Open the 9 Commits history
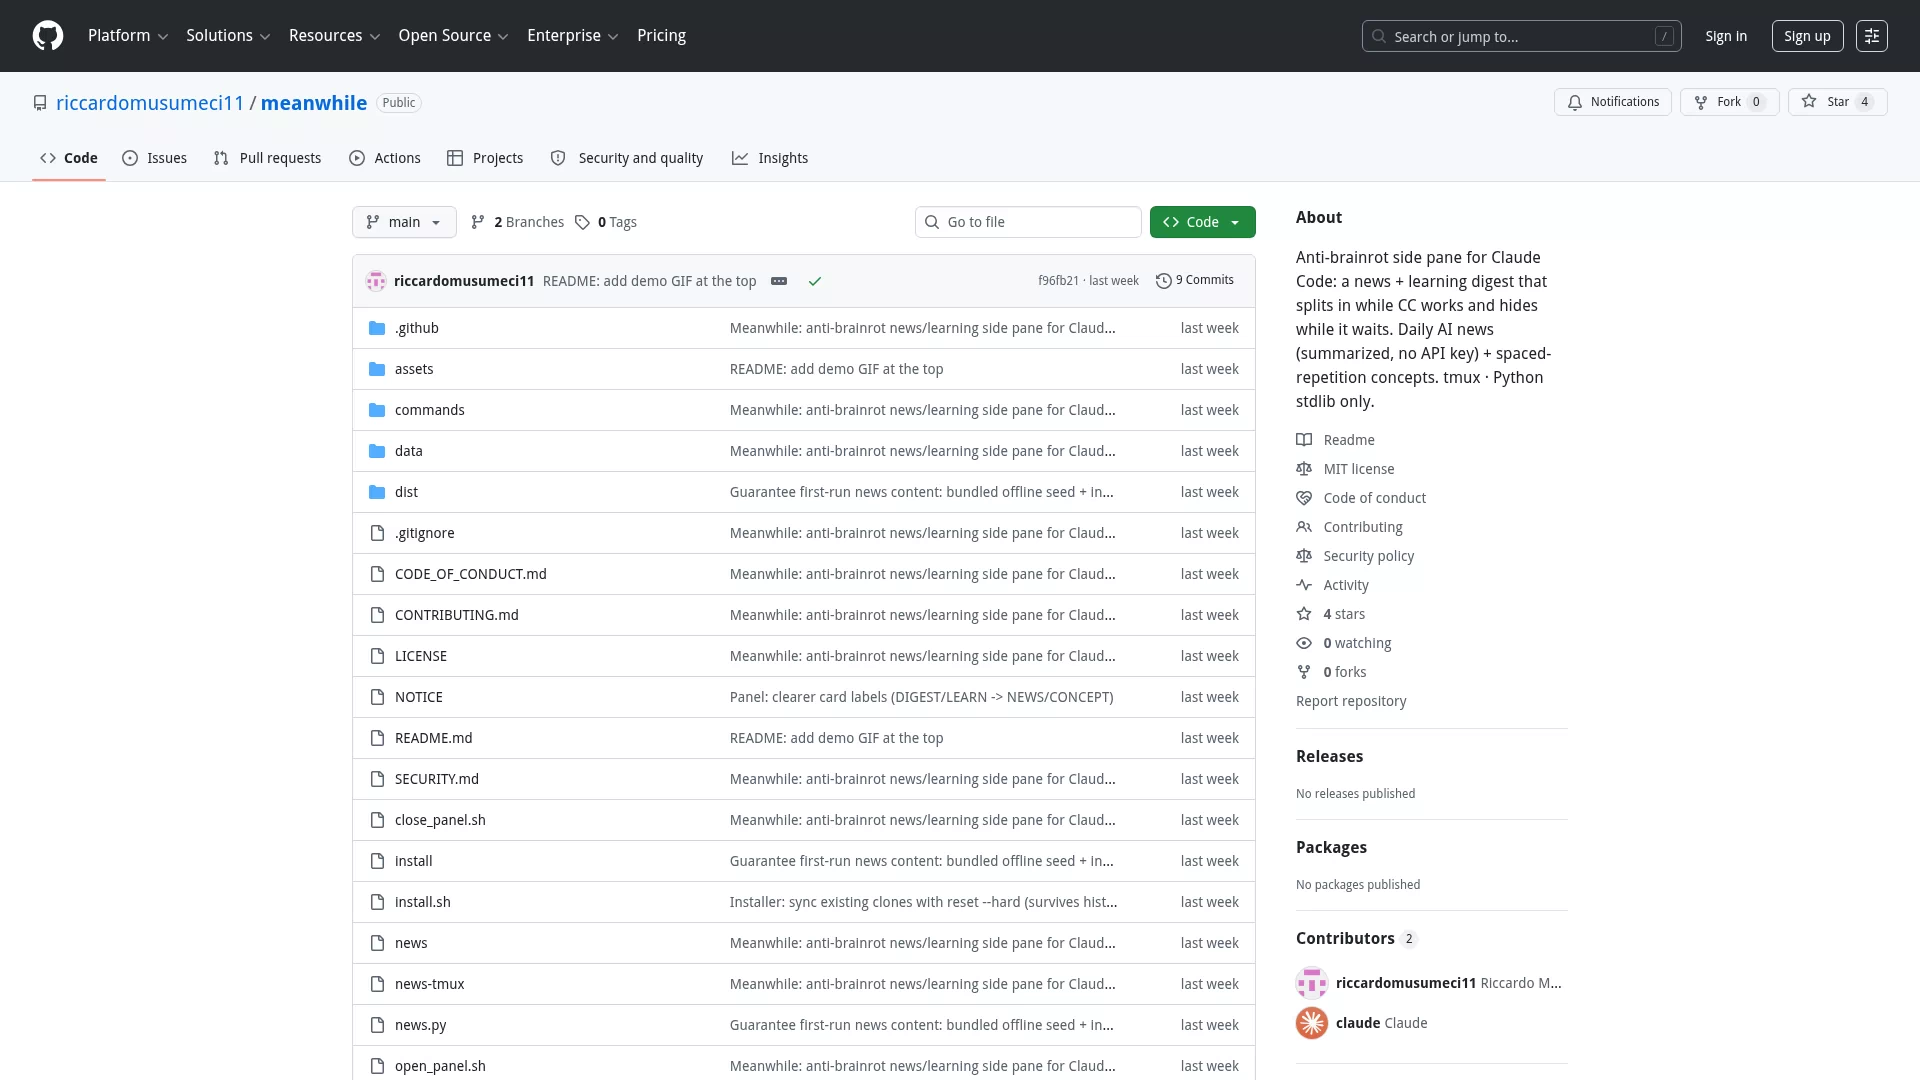Screen dimensions: 1920x1080 pyautogui.click(x=1195, y=280)
